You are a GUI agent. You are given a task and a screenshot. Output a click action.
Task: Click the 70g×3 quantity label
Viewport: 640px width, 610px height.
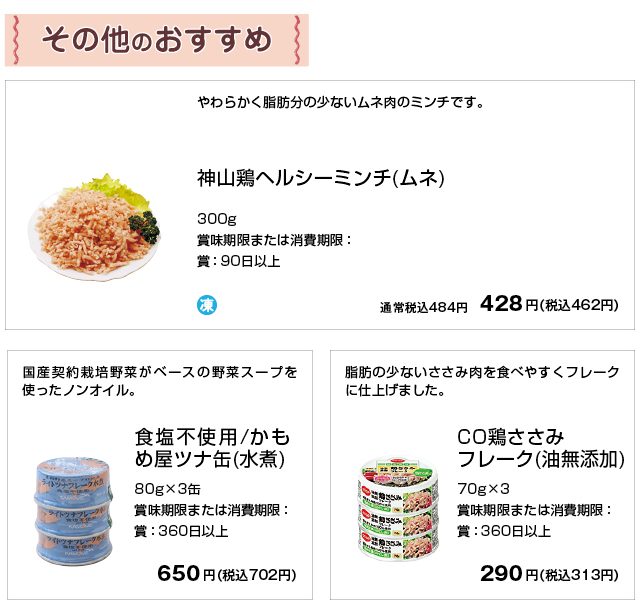(484, 489)
